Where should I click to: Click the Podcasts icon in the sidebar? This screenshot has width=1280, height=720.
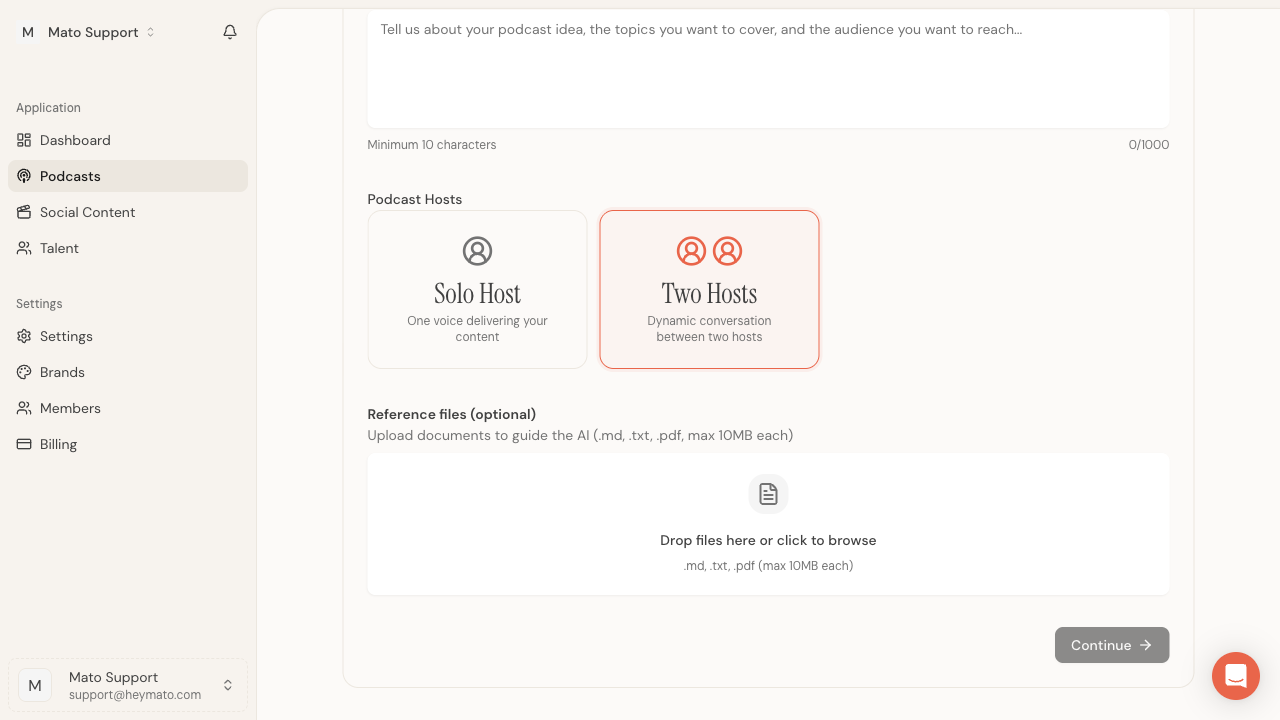[24, 176]
